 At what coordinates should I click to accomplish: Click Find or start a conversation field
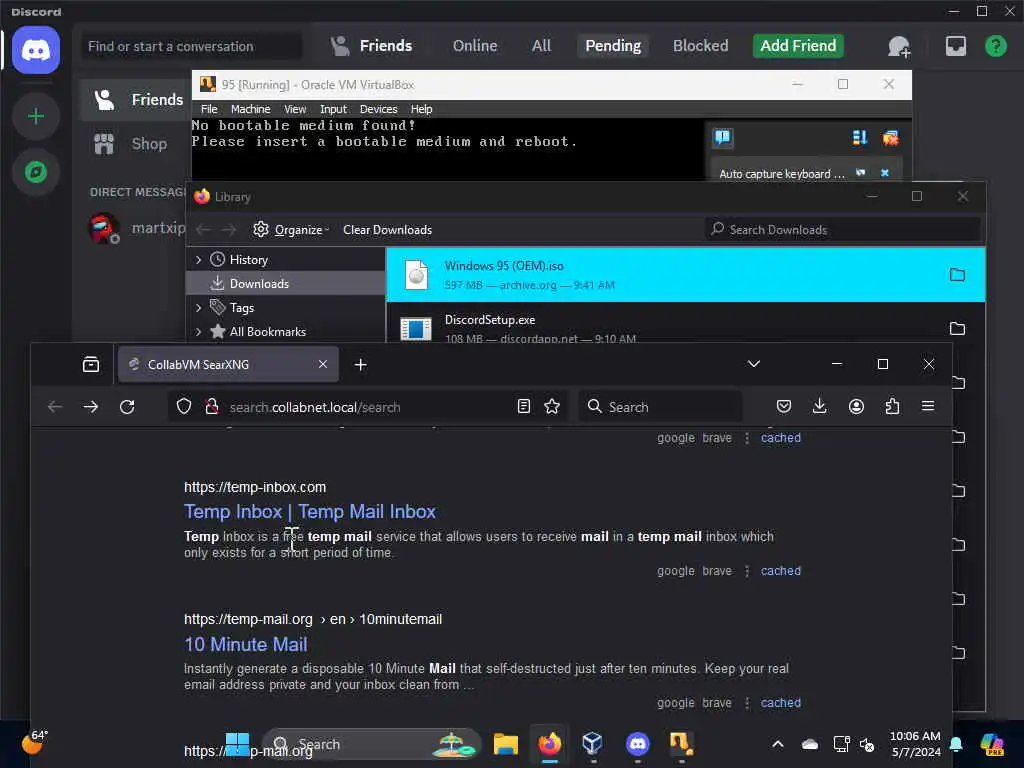[191, 46]
